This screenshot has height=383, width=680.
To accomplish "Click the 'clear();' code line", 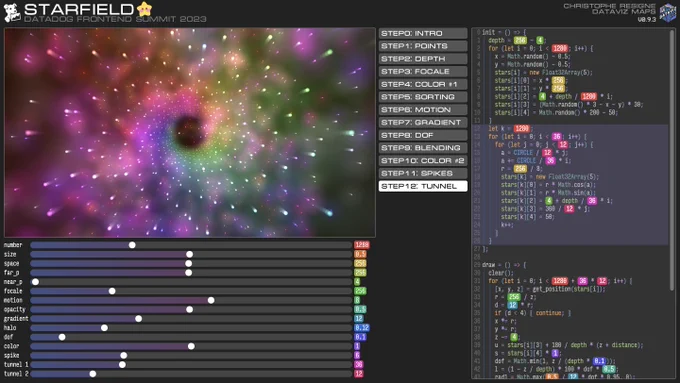I will (x=502, y=273).
